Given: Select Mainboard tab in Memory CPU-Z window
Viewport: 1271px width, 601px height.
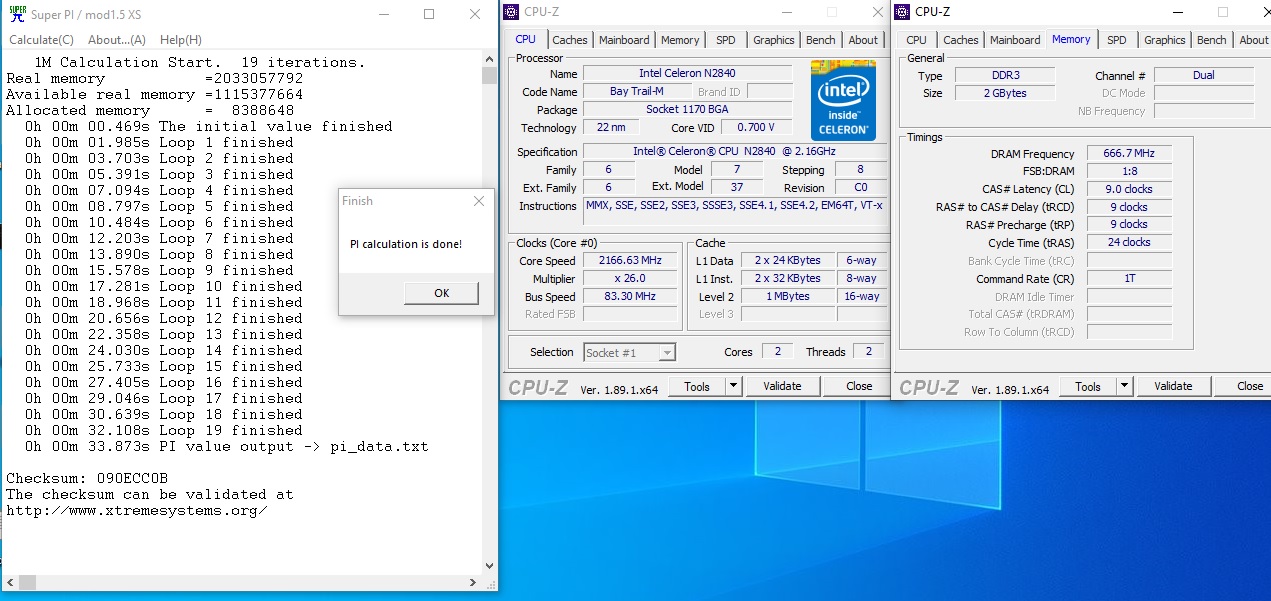Looking at the screenshot, I should 1015,40.
